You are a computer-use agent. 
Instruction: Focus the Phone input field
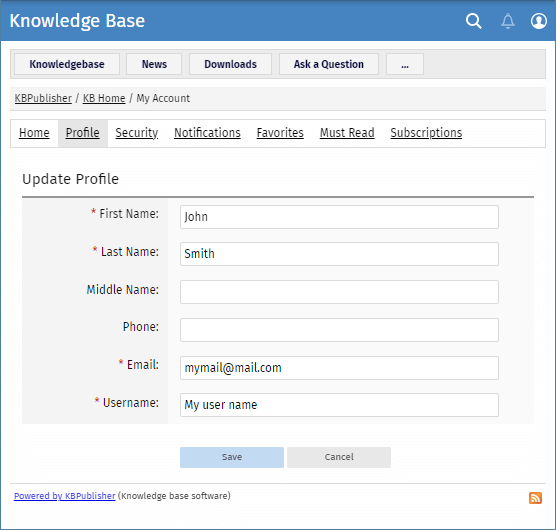(x=339, y=330)
